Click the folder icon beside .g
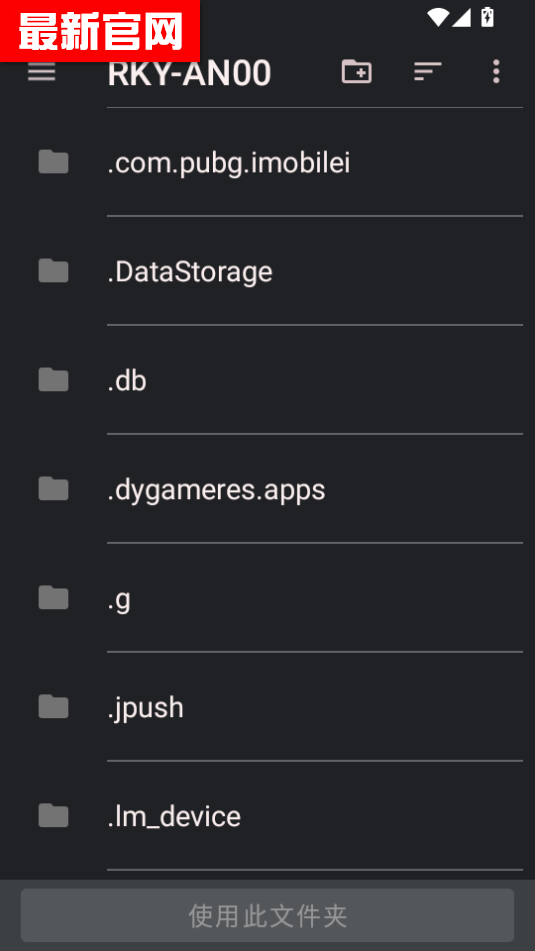Image resolution: width=535 pixels, height=951 pixels. pos(53,597)
